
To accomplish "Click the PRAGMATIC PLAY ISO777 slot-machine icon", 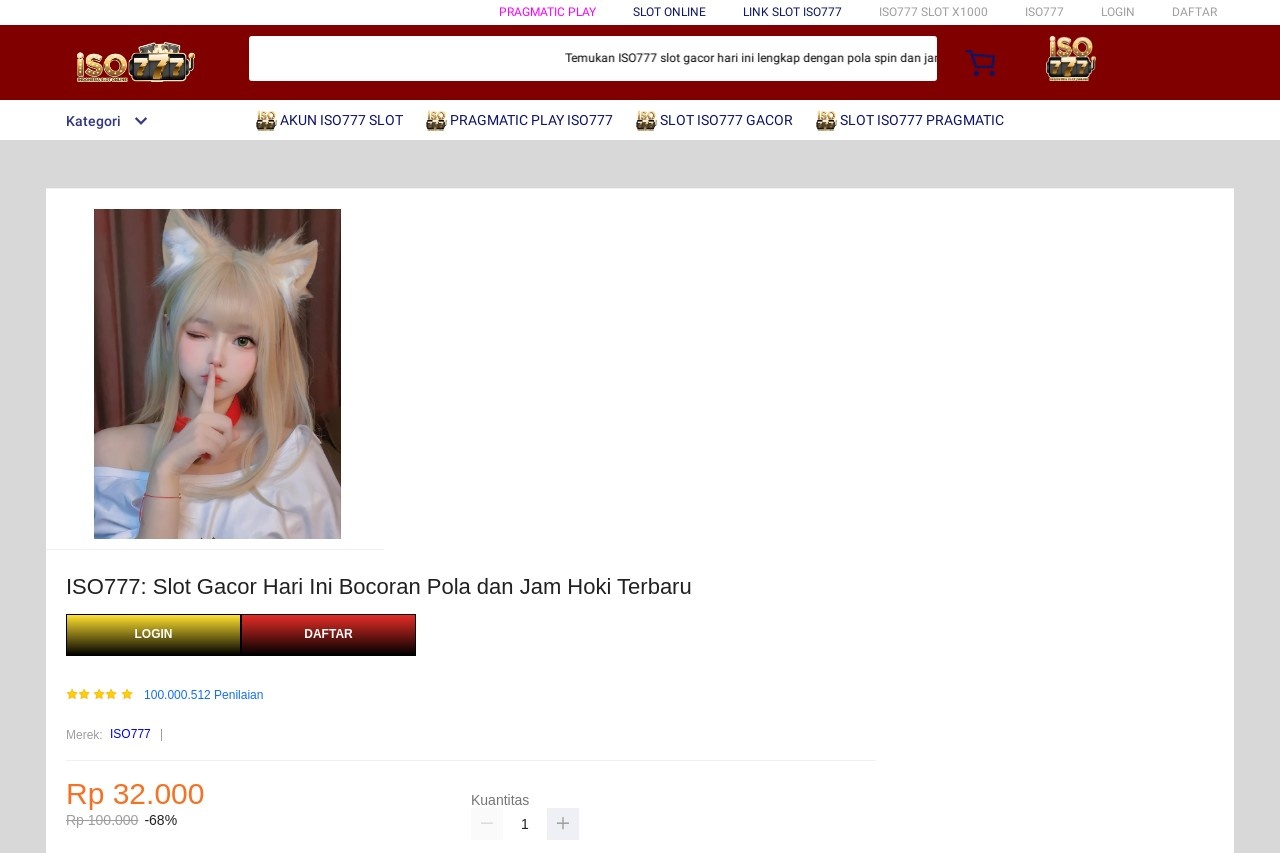I will click(436, 121).
